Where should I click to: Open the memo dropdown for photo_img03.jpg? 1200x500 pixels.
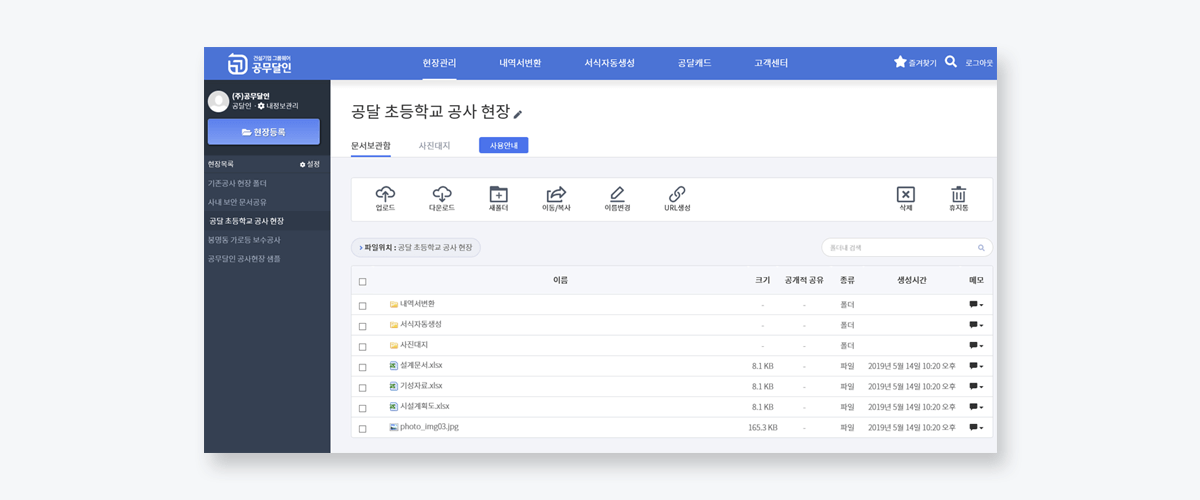click(976, 428)
